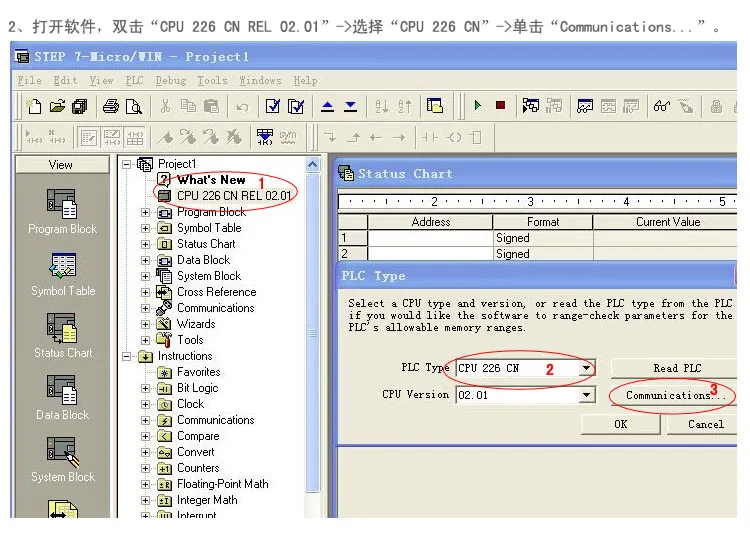Select Floating-Point Math instruction folder
Viewport: 750px width, 542px height.
222,484
